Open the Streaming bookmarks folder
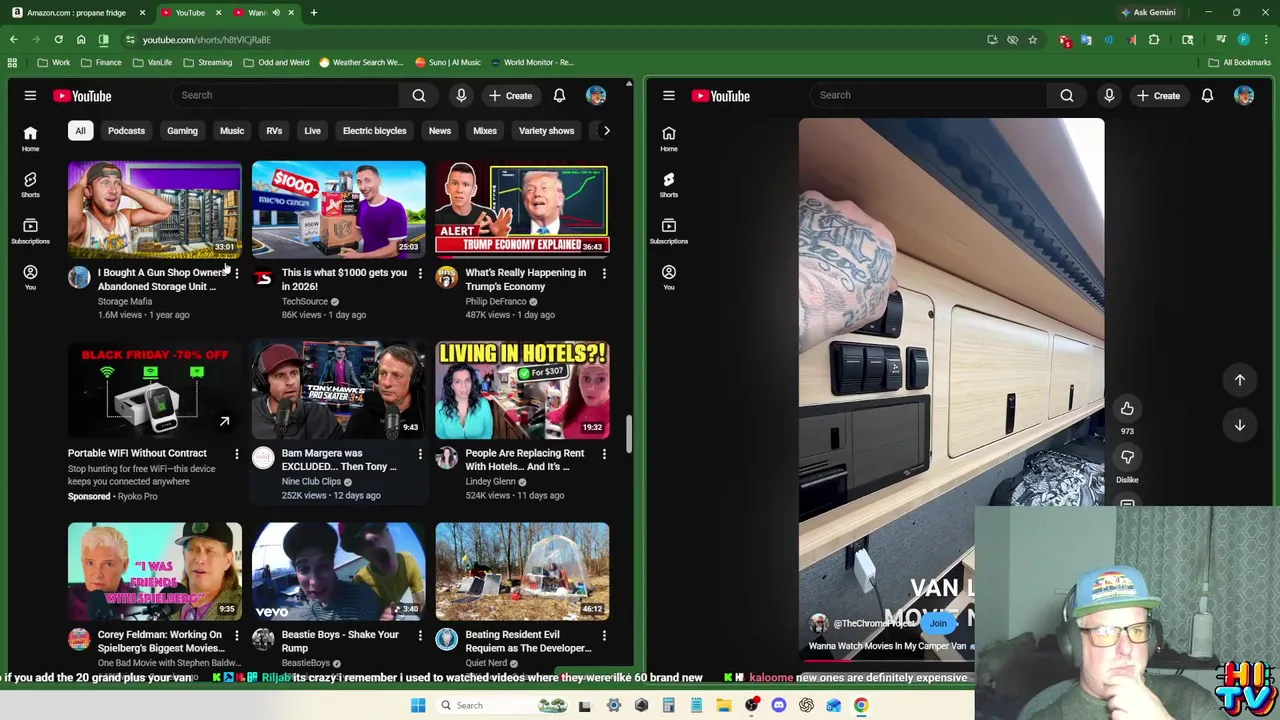Viewport: 1280px width, 720px height. [208, 62]
